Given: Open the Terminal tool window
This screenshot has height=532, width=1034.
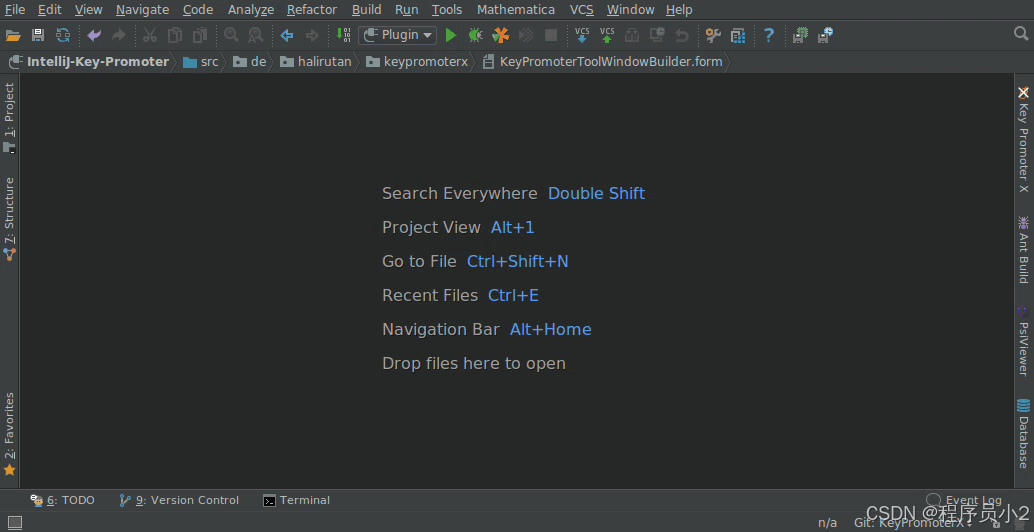Looking at the screenshot, I should [x=297, y=500].
